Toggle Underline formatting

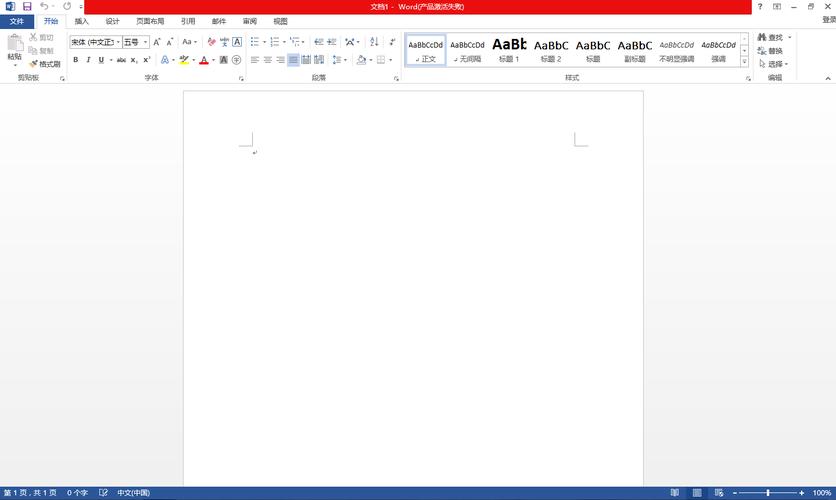[x=101, y=60]
